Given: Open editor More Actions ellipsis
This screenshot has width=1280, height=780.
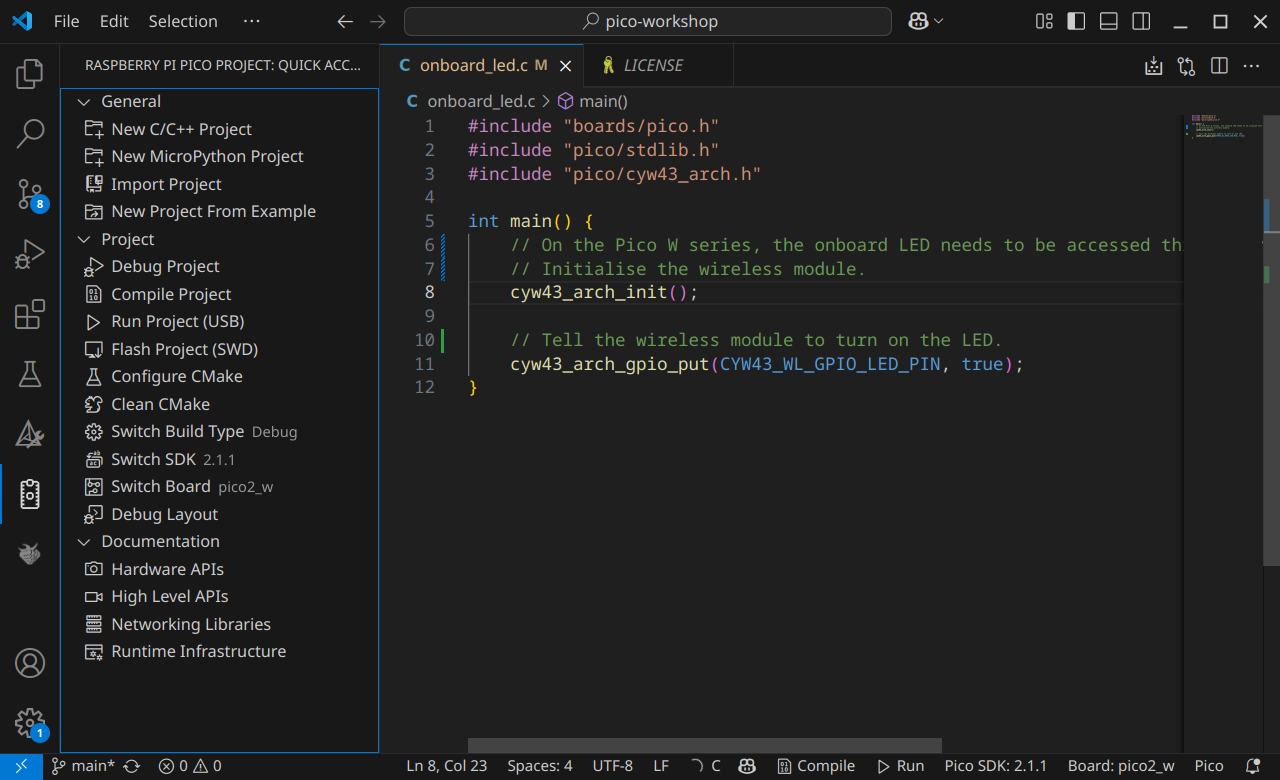Looking at the screenshot, I should click(1251, 66).
